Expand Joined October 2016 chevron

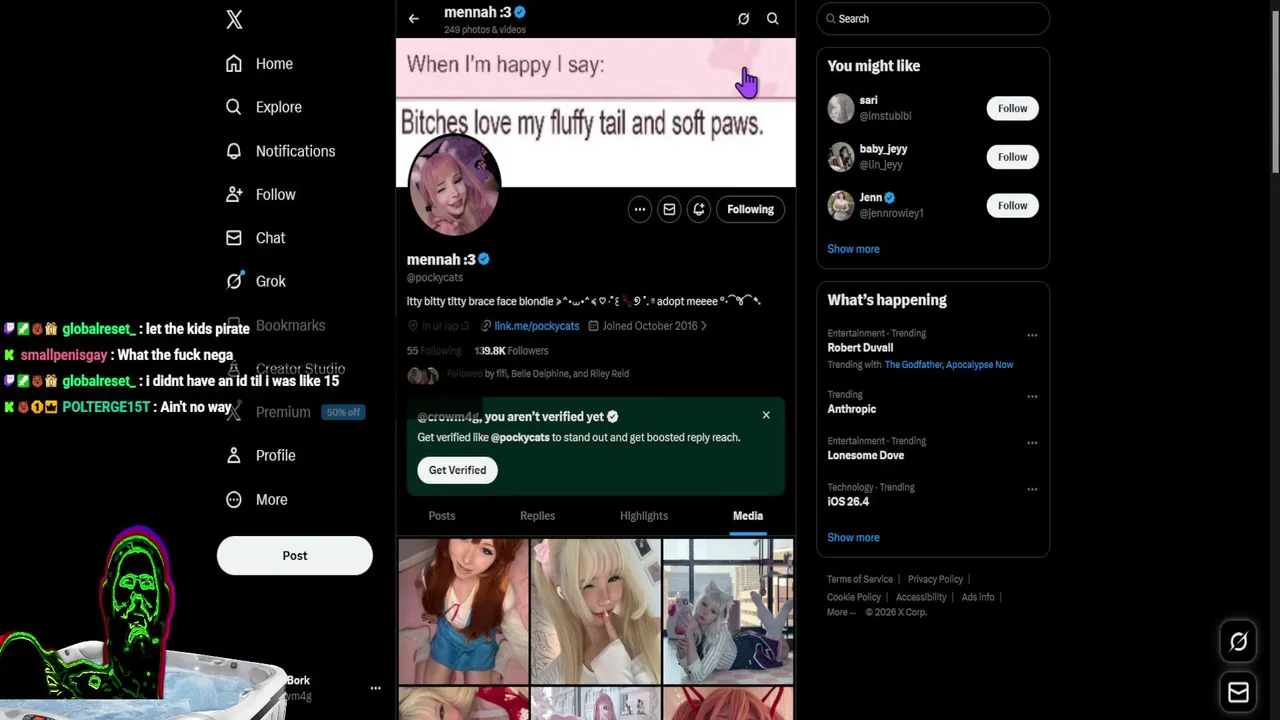703,326
